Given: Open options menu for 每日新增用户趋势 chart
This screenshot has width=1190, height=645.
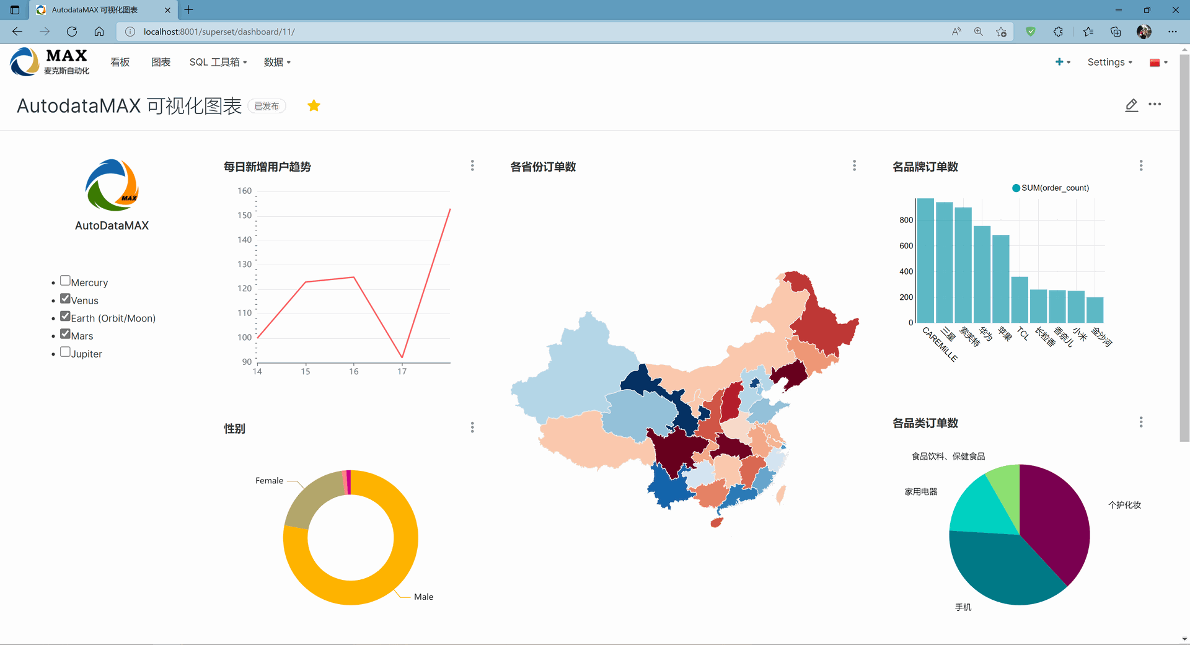Looking at the screenshot, I should click(472, 166).
